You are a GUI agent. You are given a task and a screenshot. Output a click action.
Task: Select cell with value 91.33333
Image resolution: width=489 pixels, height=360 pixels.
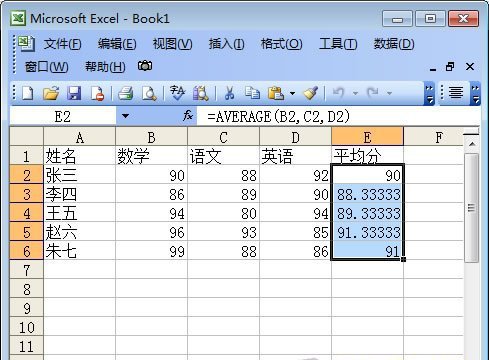(367, 232)
